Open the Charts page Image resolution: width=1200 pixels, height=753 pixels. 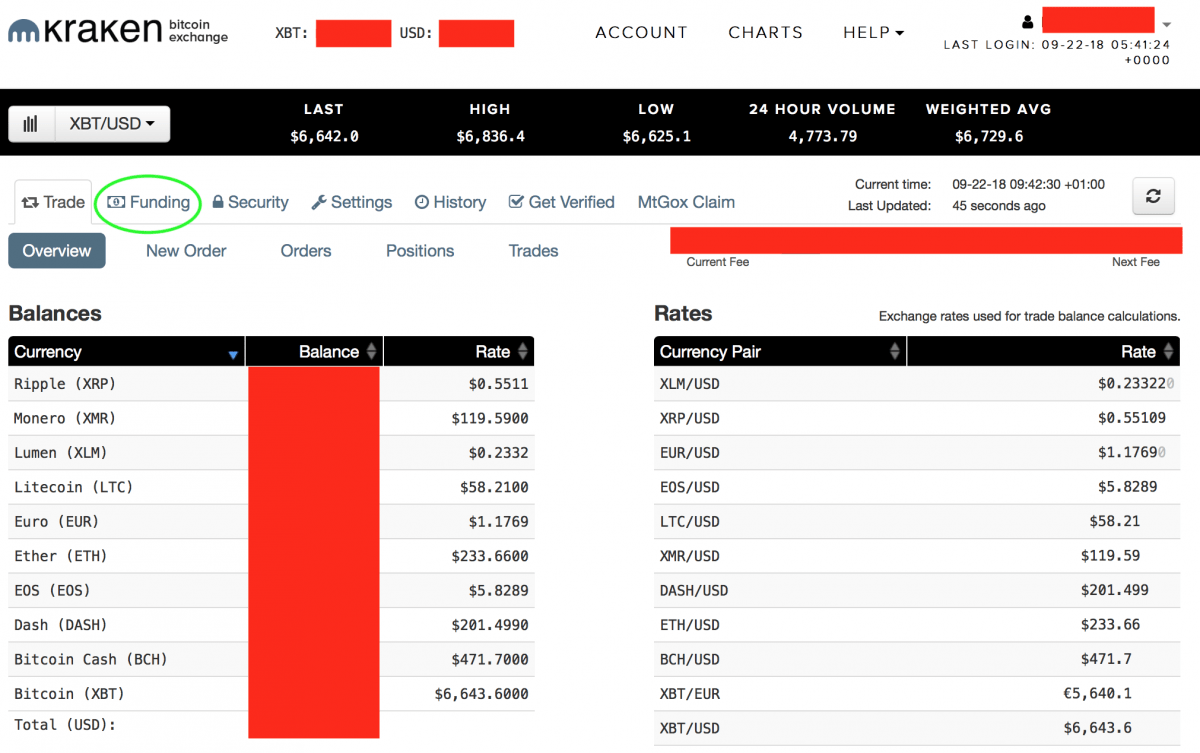765,32
